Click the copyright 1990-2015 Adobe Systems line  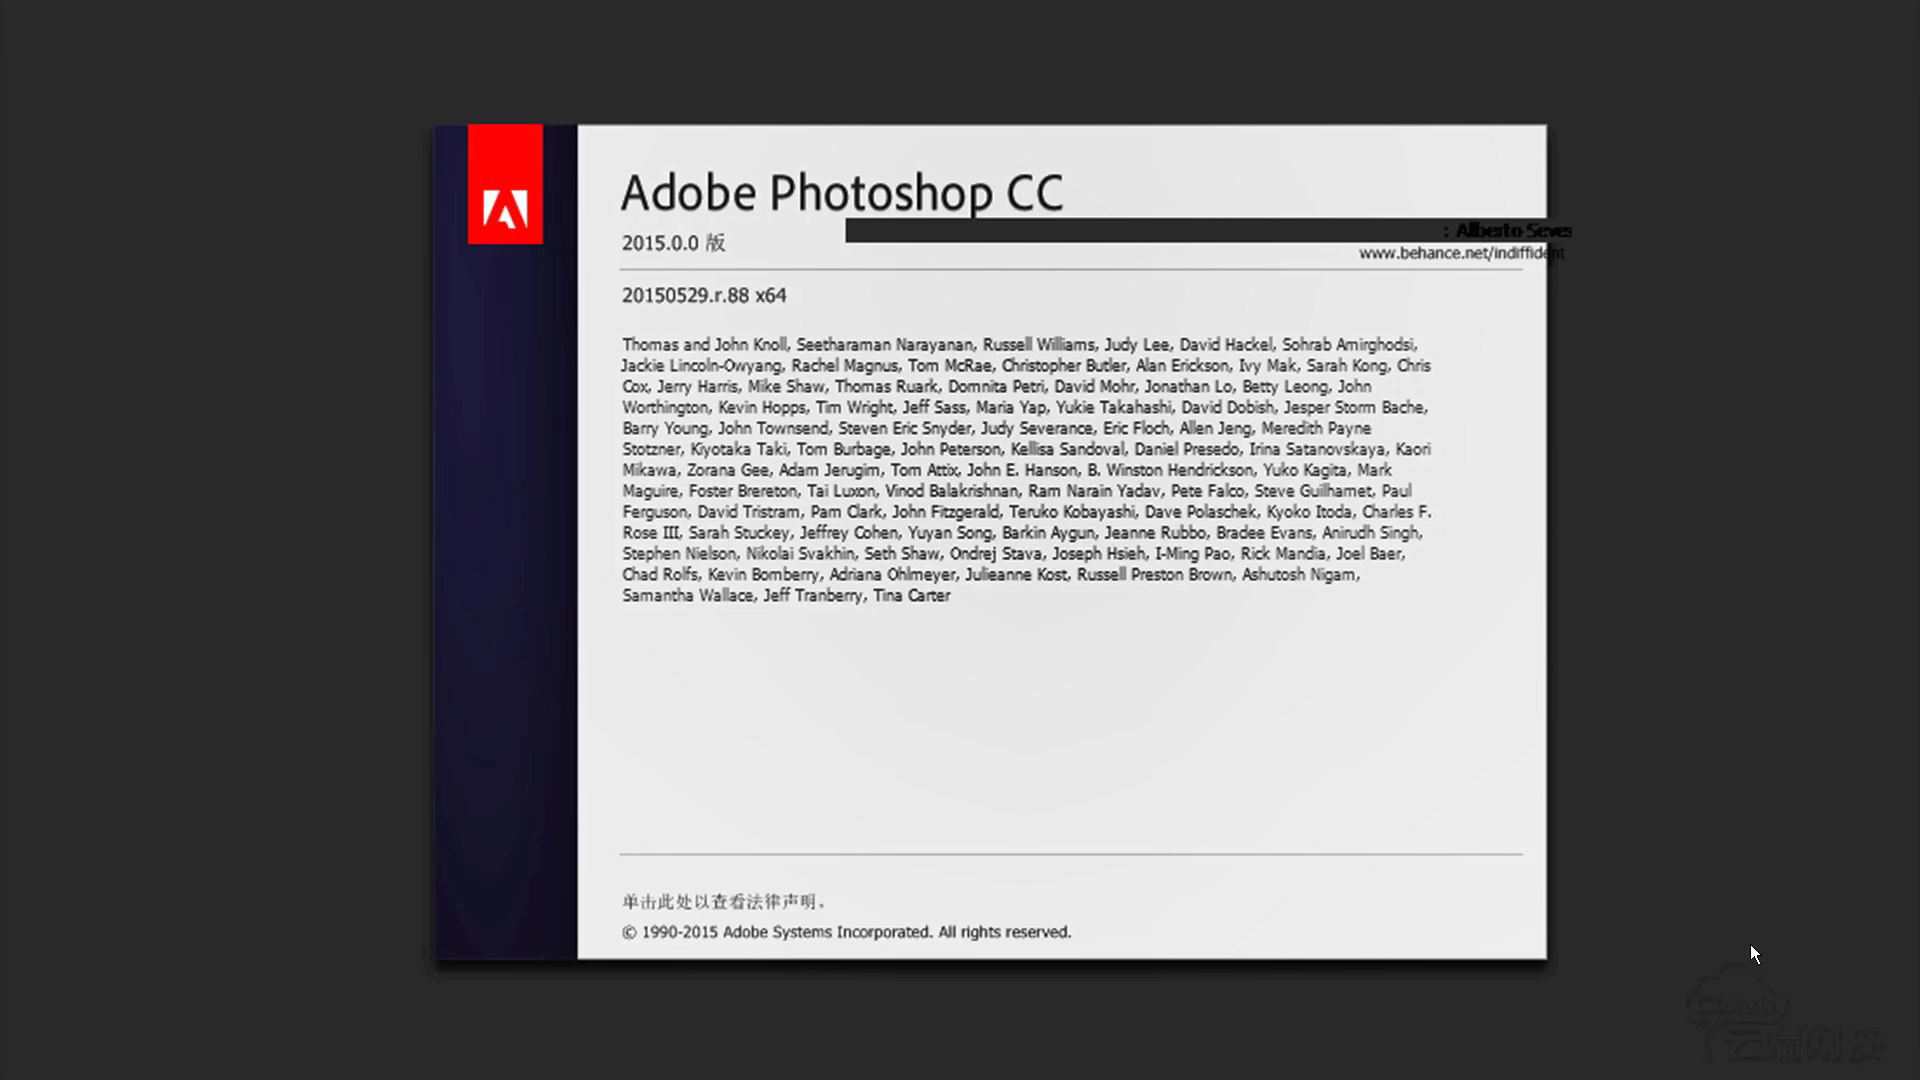point(846,932)
